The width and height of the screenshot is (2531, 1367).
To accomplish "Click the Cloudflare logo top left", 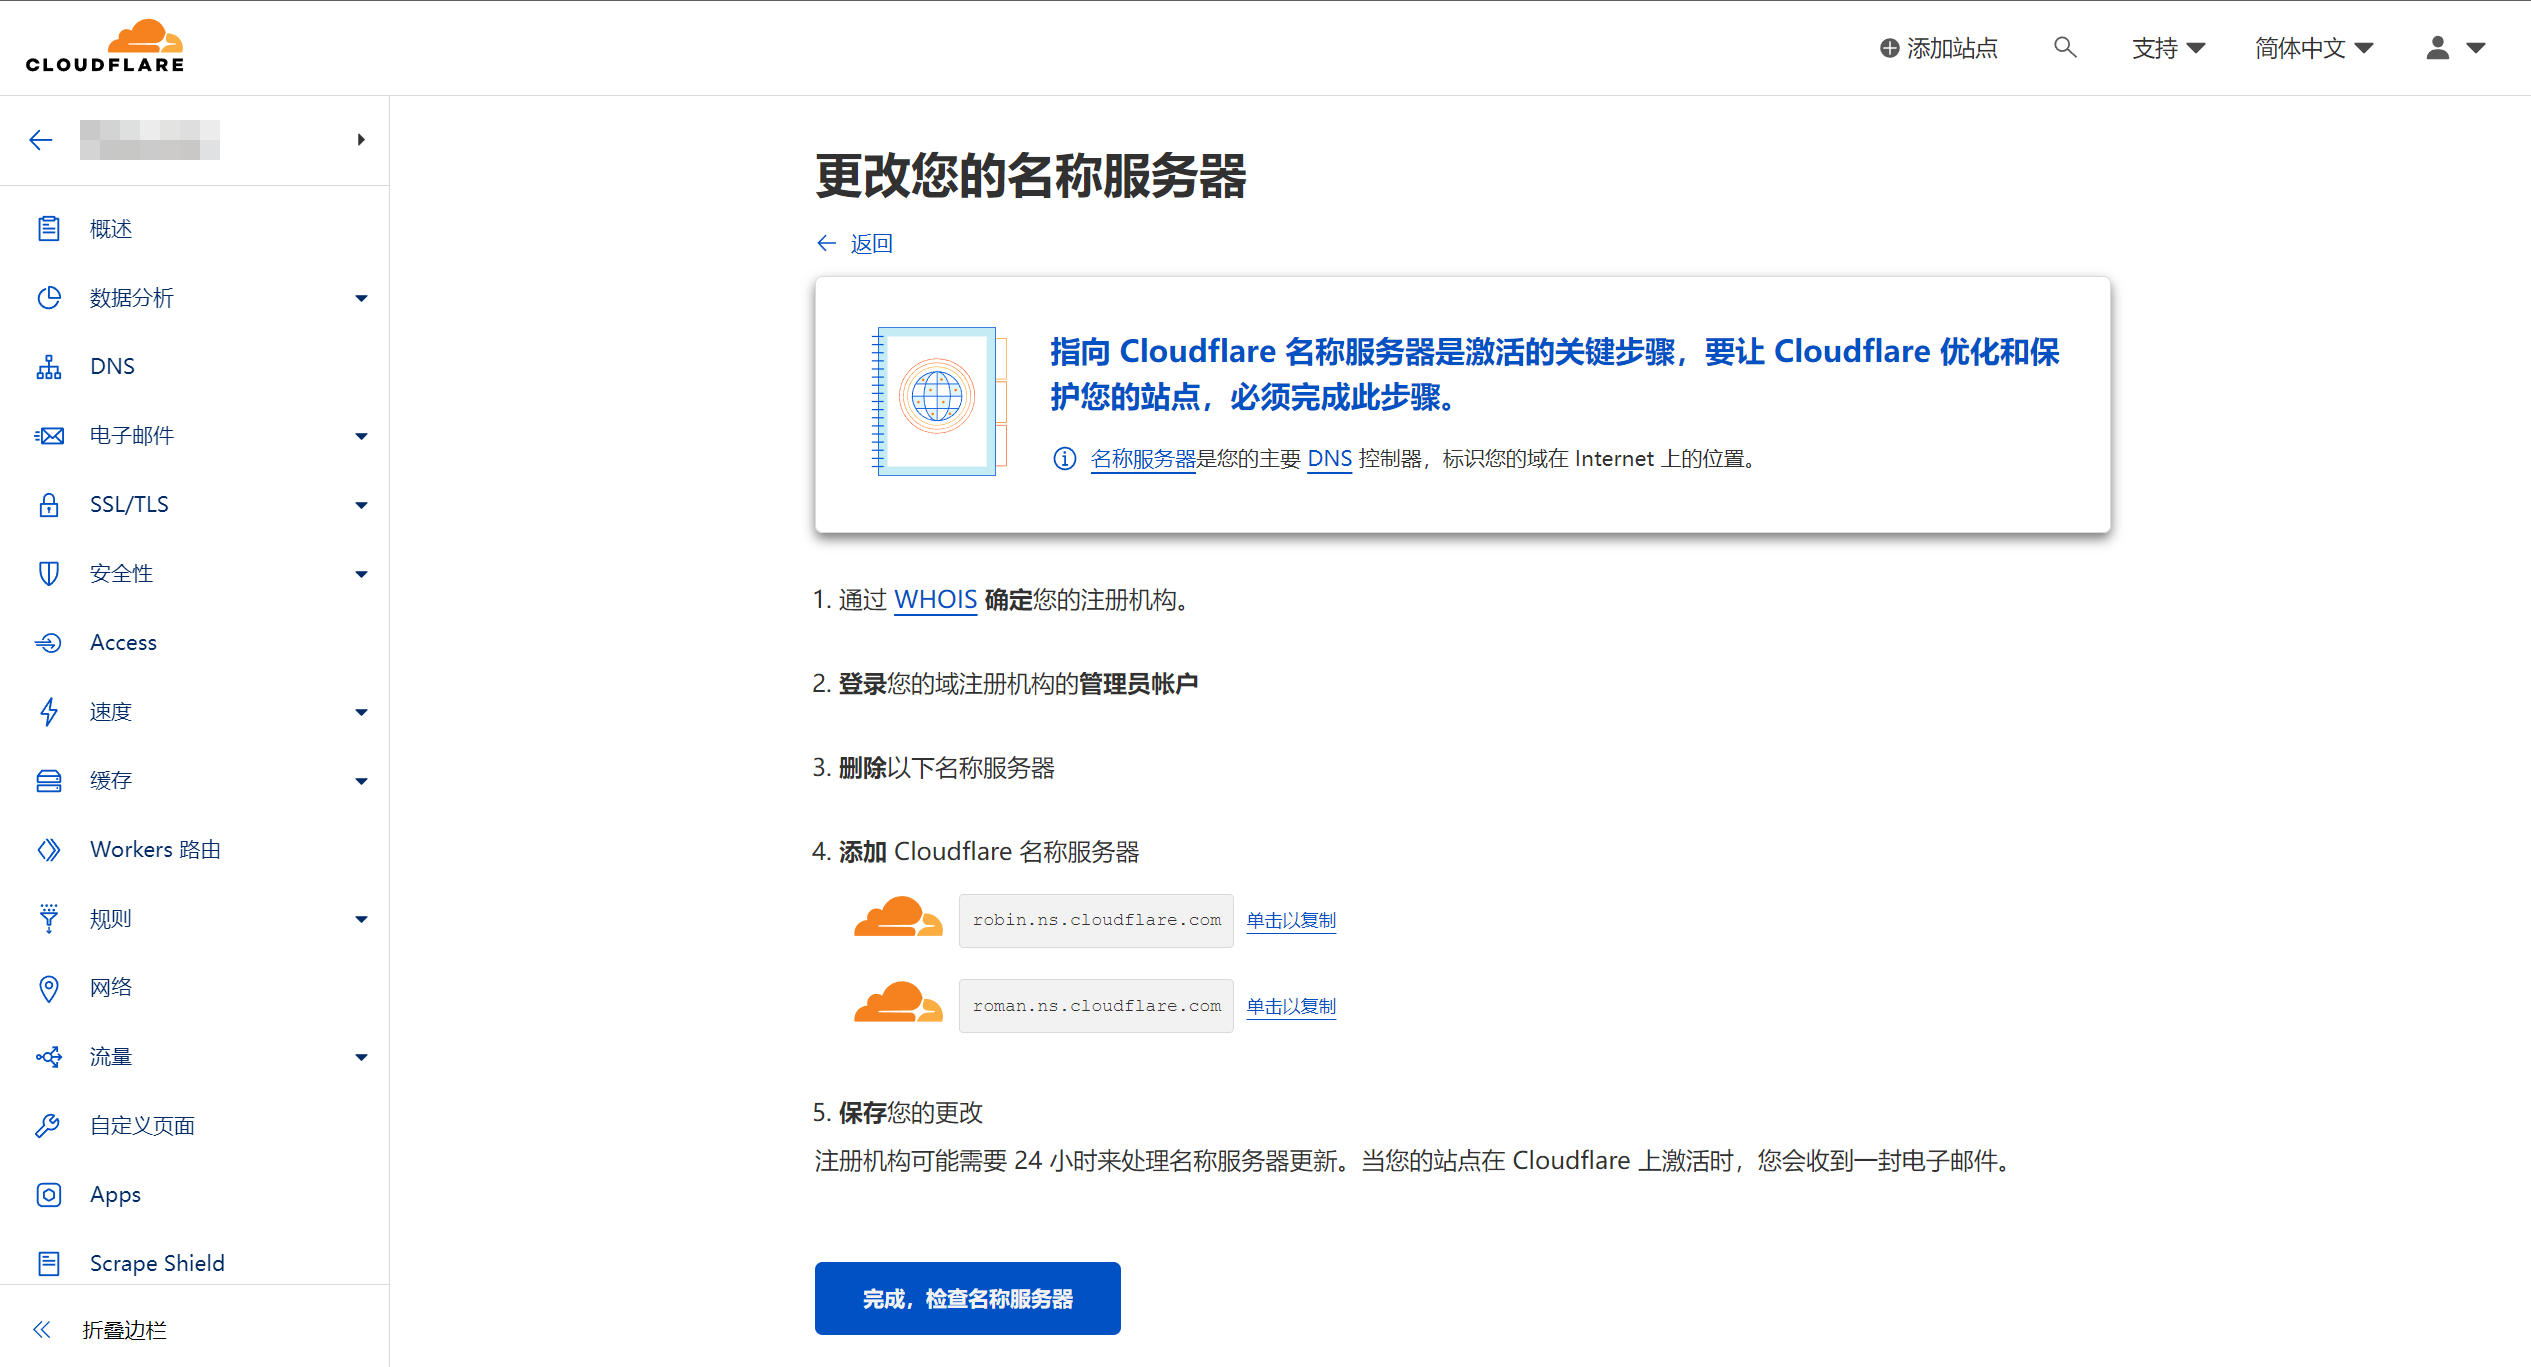I will tap(106, 45).
